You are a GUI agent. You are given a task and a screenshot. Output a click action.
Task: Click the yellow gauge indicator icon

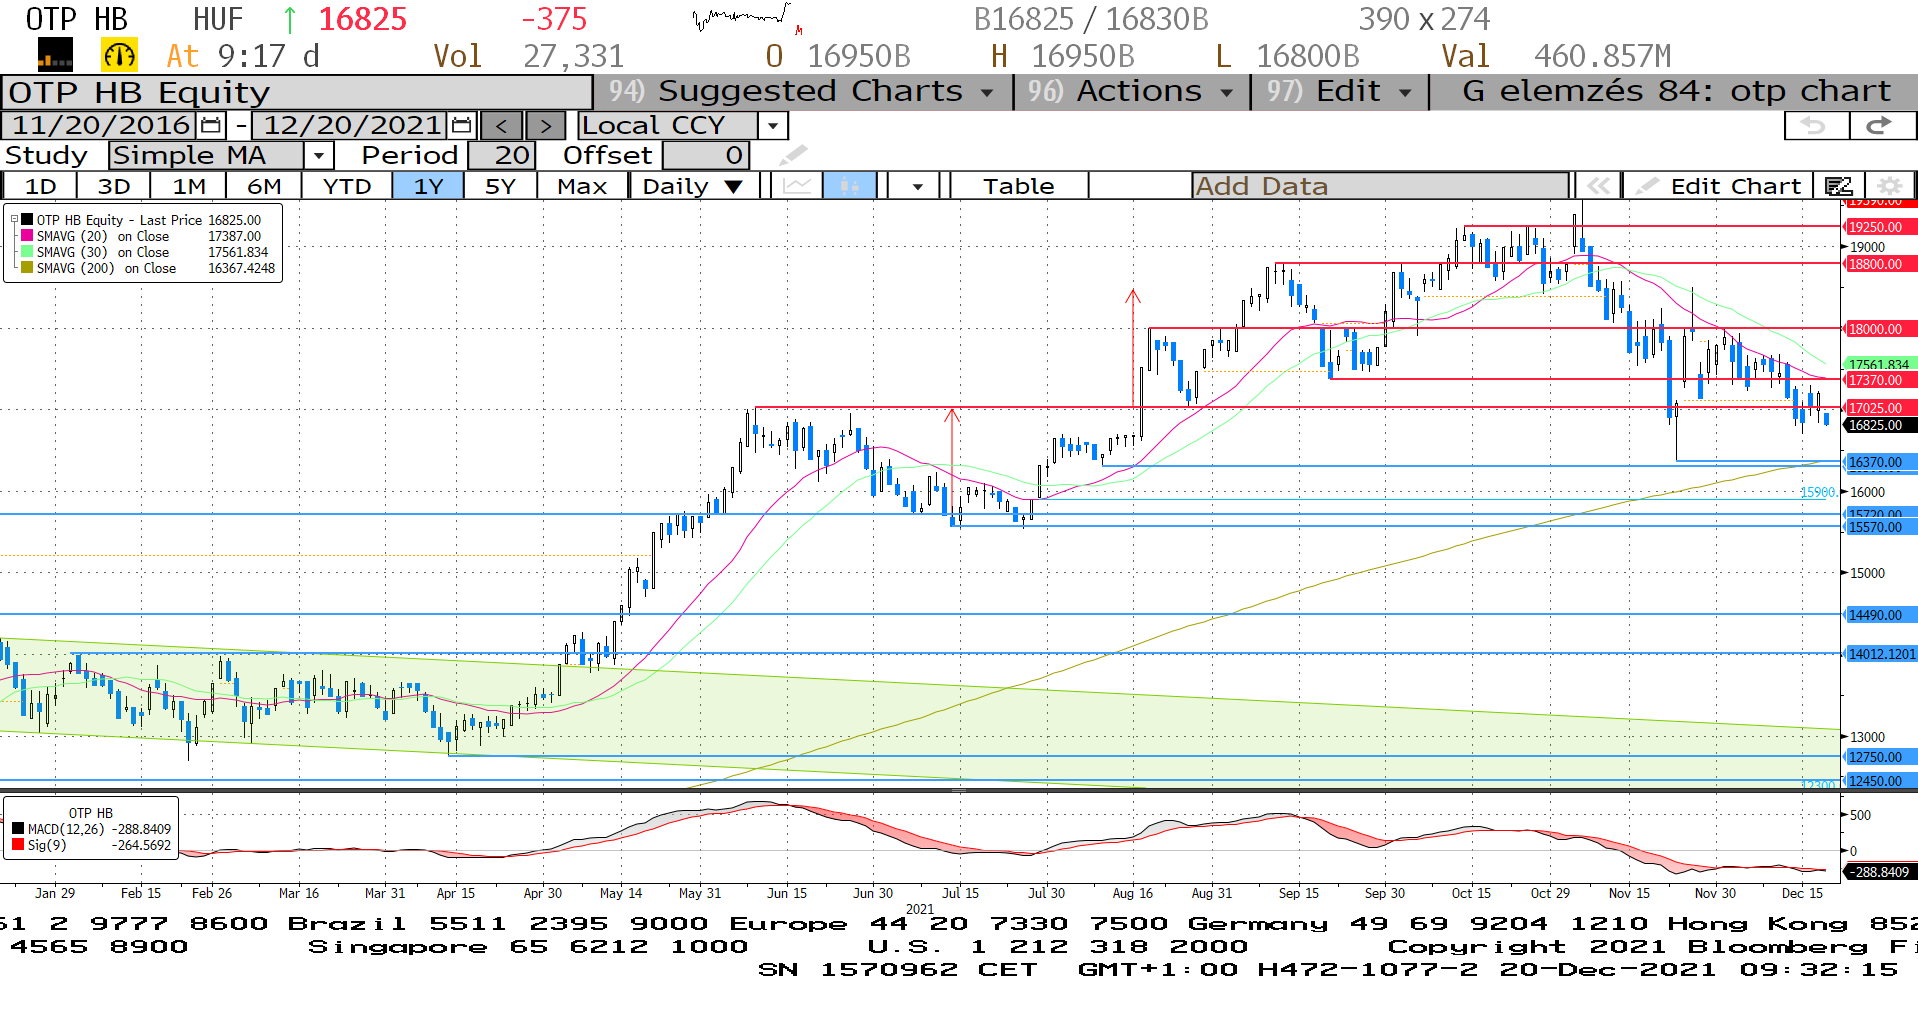click(119, 55)
